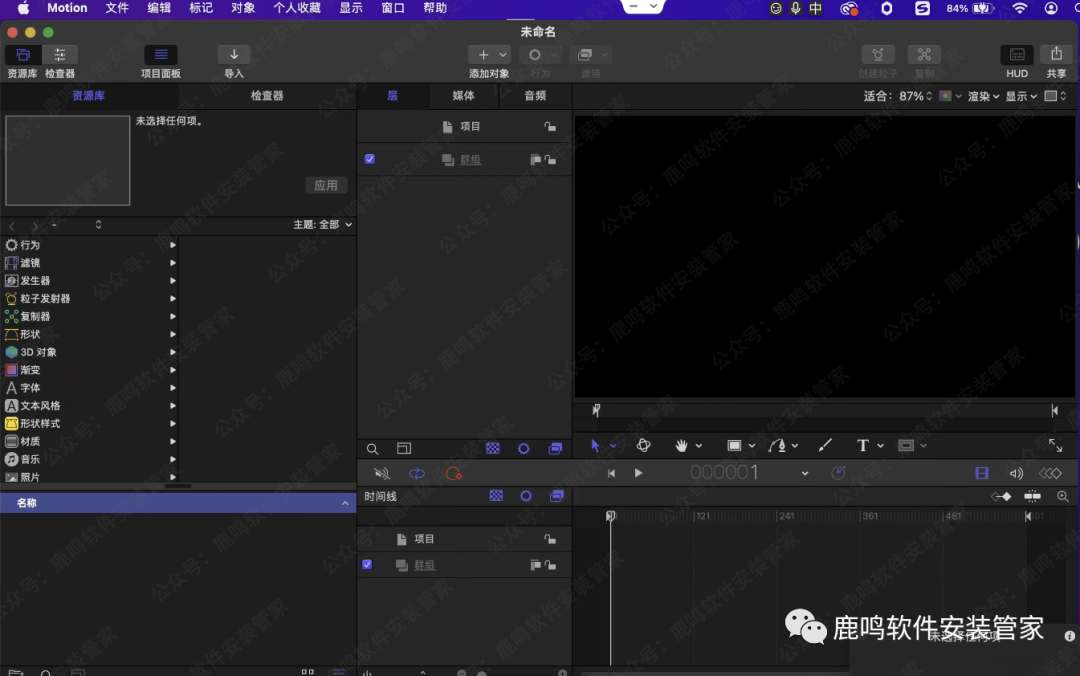The width and height of the screenshot is (1080, 676).
Task: Click the 项目面板 (Project pane) icon
Action: click(x=161, y=56)
